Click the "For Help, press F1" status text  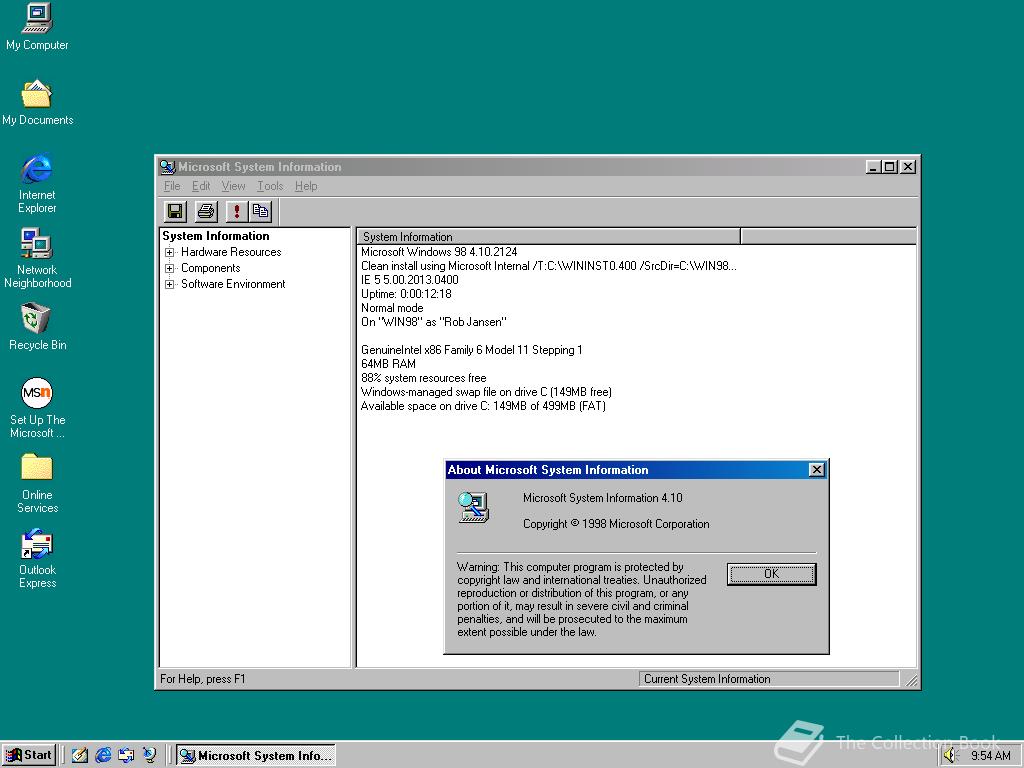coord(202,679)
